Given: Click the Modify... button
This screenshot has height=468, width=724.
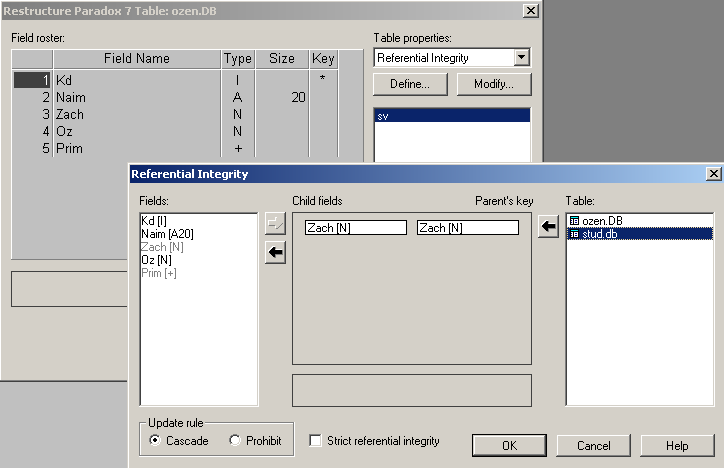Looking at the screenshot, I should pos(494,84).
